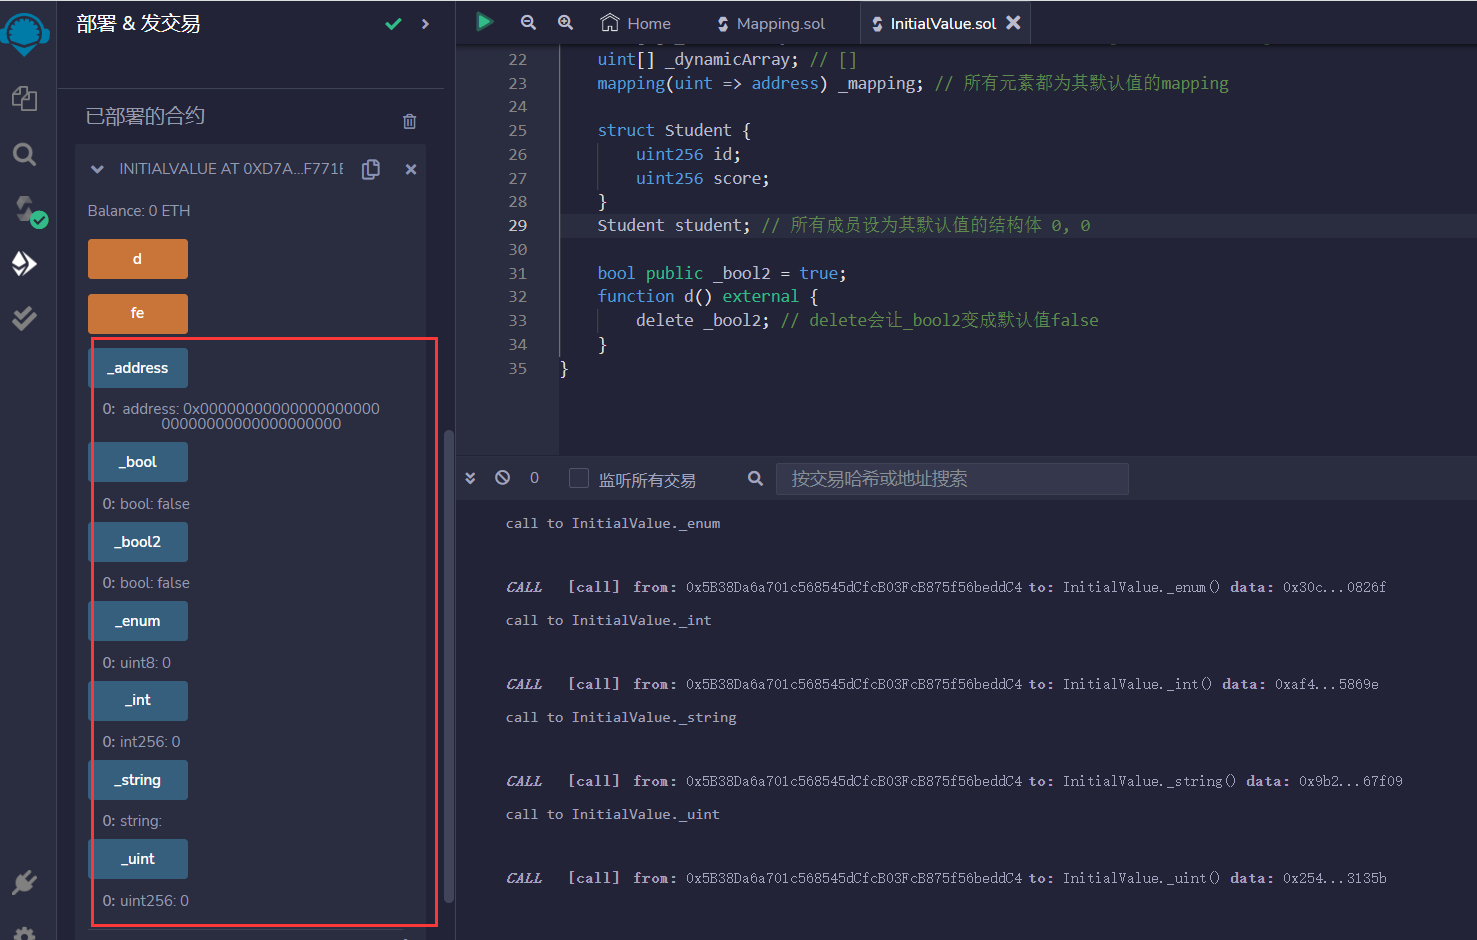This screenshot has width=1477, height=940.
Task: Open the File Explorer panel in the sidebar
Action: (x=24, y=99)
